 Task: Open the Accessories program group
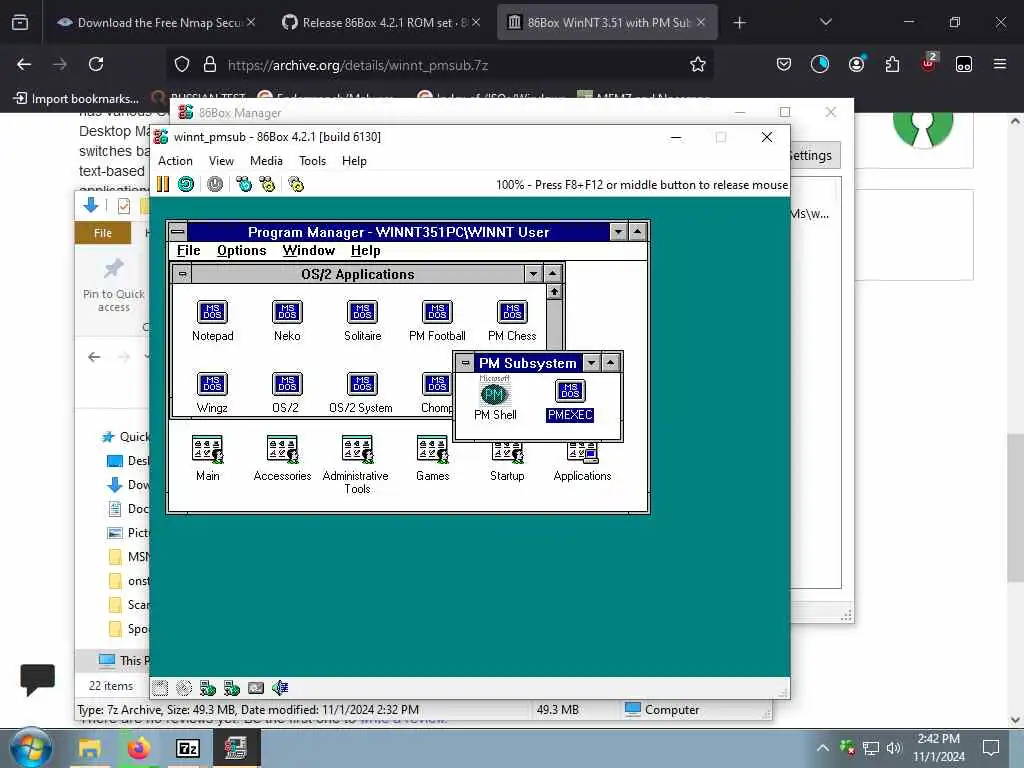click(282, 458)
